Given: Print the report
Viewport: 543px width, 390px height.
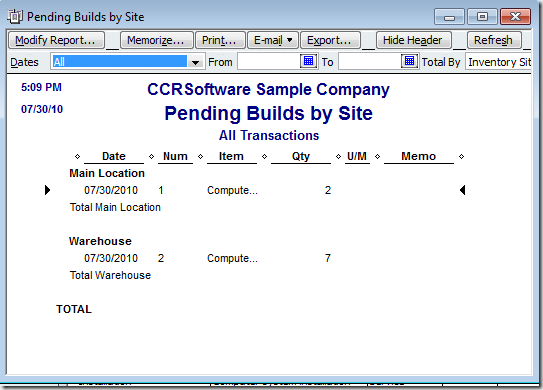Looking at the screenshot, I should [220, 40].
